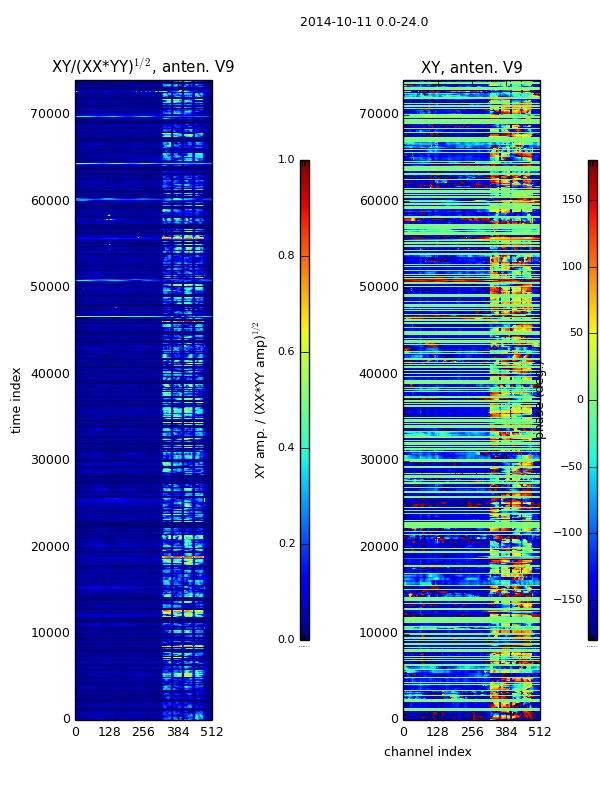600x800 pixels.
Task: Click the 1.0 tick on amplitude colorbar
Action: [286, 160]
